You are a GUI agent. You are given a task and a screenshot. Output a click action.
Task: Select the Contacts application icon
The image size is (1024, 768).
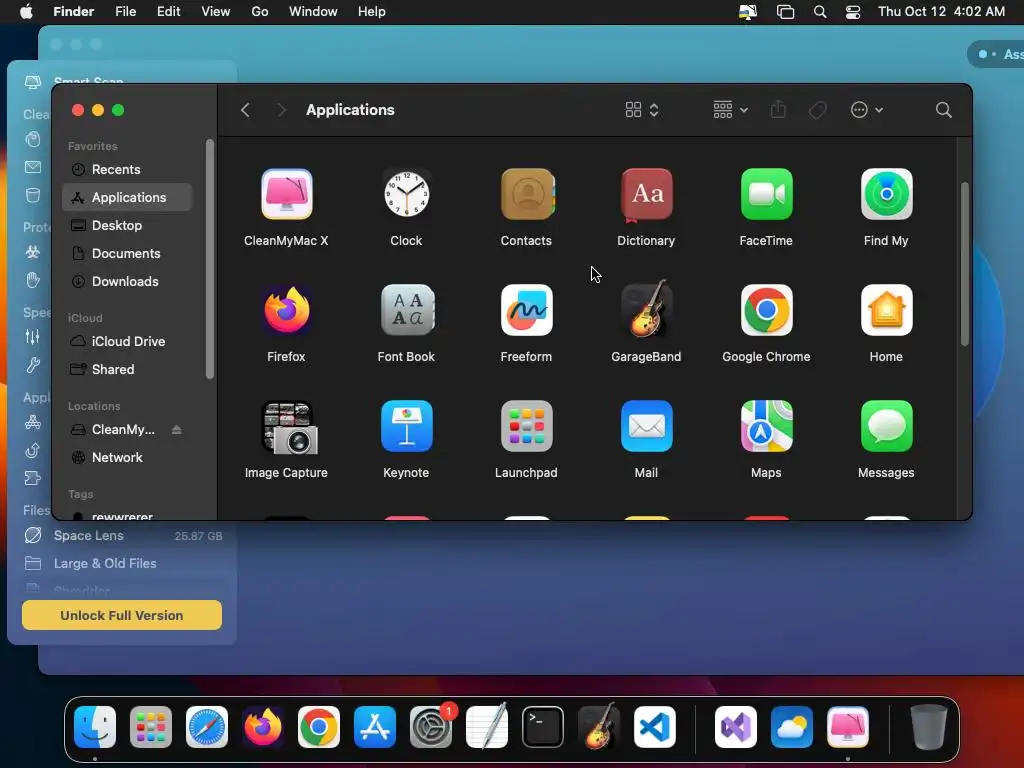pos(527,194)
